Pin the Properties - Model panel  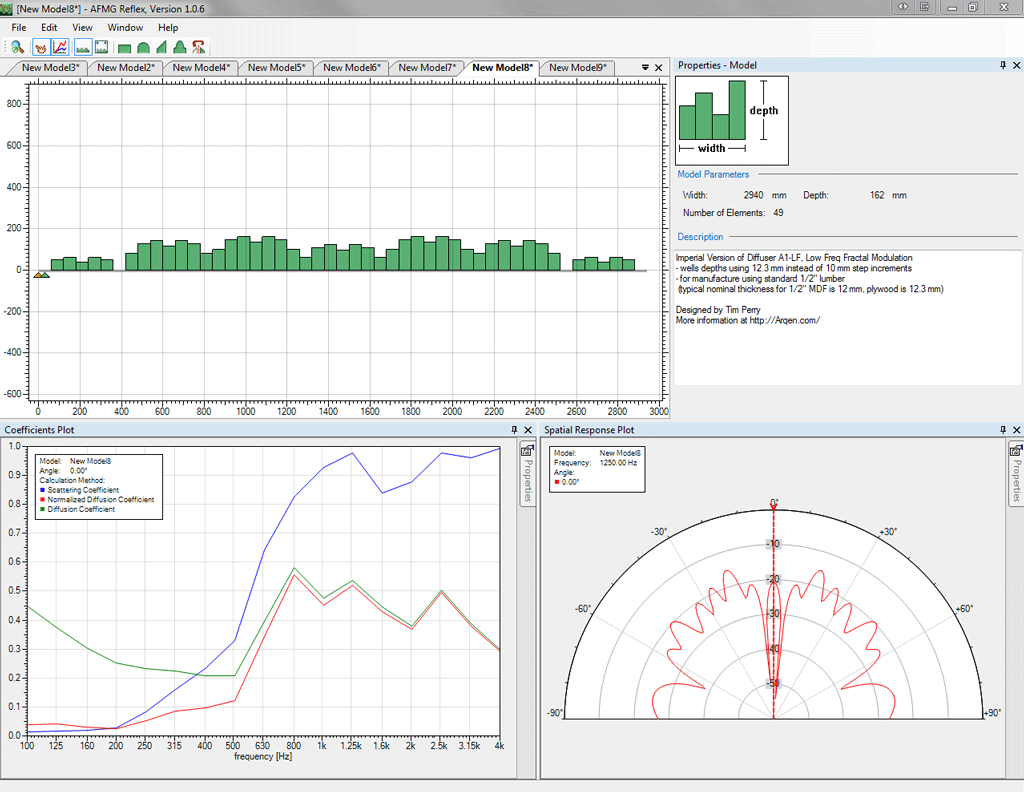[1003, 65]
